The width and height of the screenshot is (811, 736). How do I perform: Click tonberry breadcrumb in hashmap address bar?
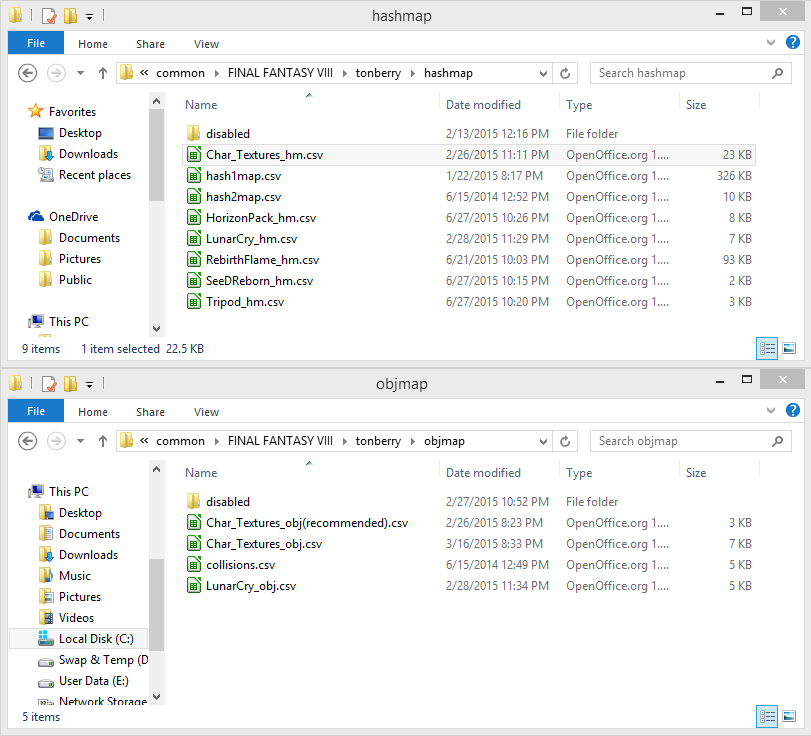378,73
